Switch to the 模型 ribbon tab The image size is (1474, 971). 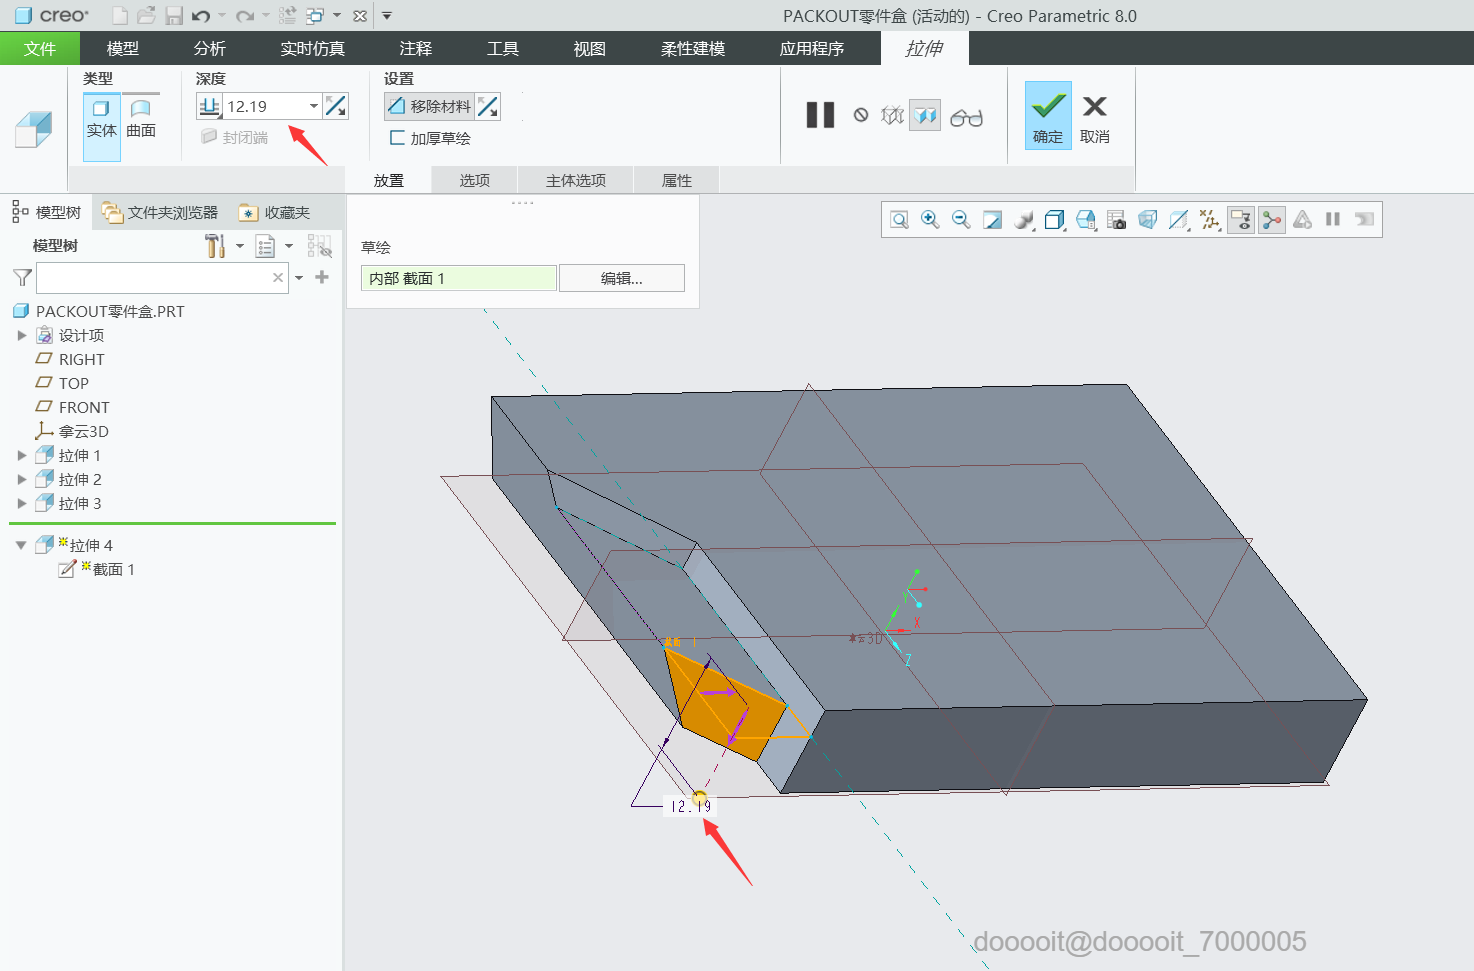(123, 48)
